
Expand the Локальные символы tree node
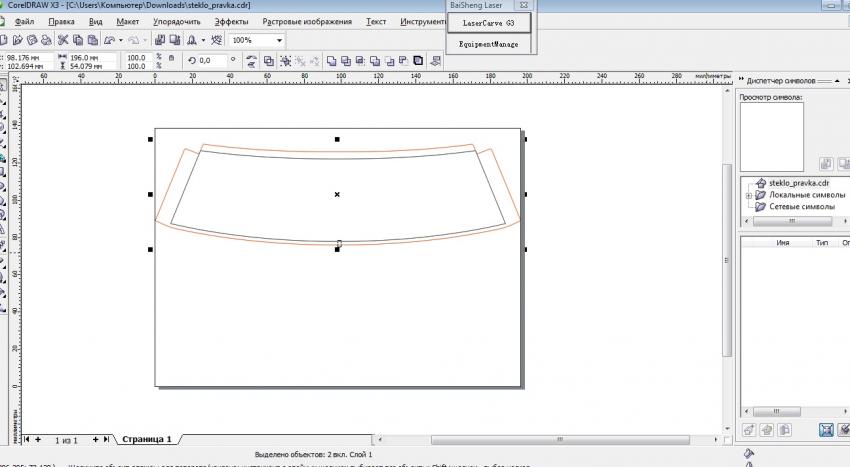point(748,195)
